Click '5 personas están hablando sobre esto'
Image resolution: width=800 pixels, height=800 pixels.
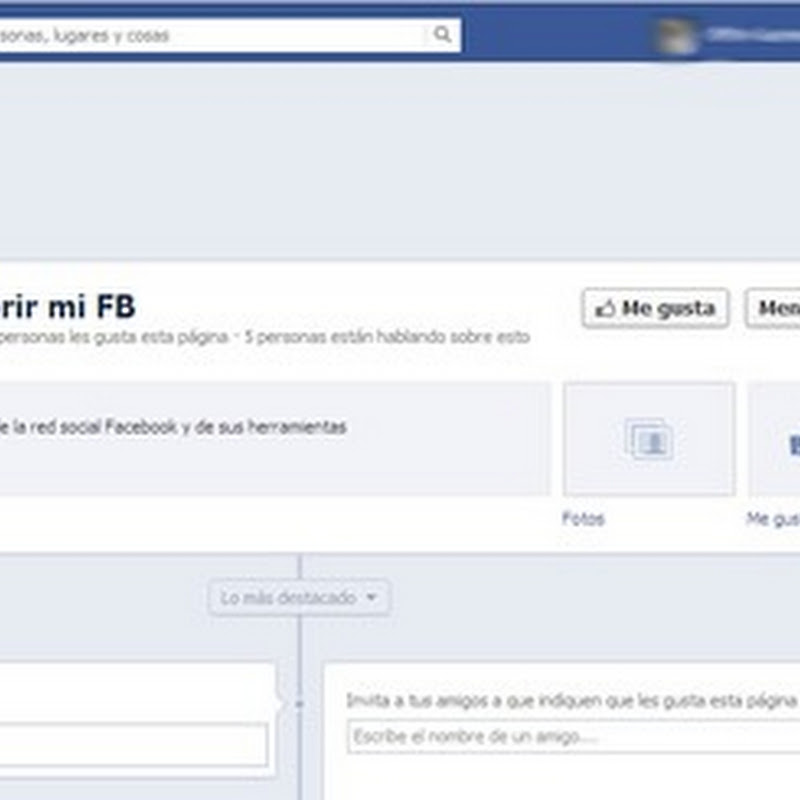click(x=387, y=337)
